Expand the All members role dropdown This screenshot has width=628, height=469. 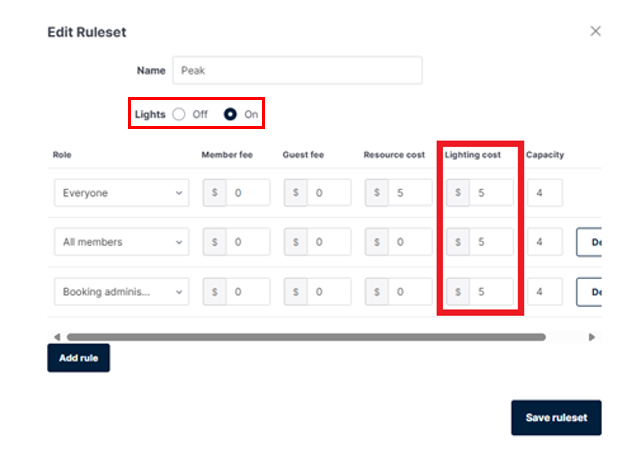[121, 242]
